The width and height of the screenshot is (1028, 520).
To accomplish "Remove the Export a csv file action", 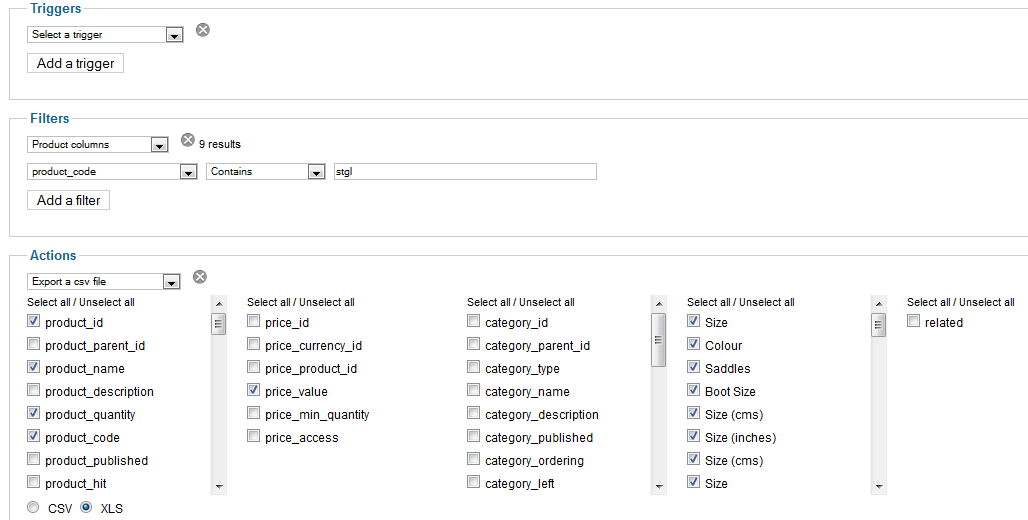I will click(x=200, y=277).
